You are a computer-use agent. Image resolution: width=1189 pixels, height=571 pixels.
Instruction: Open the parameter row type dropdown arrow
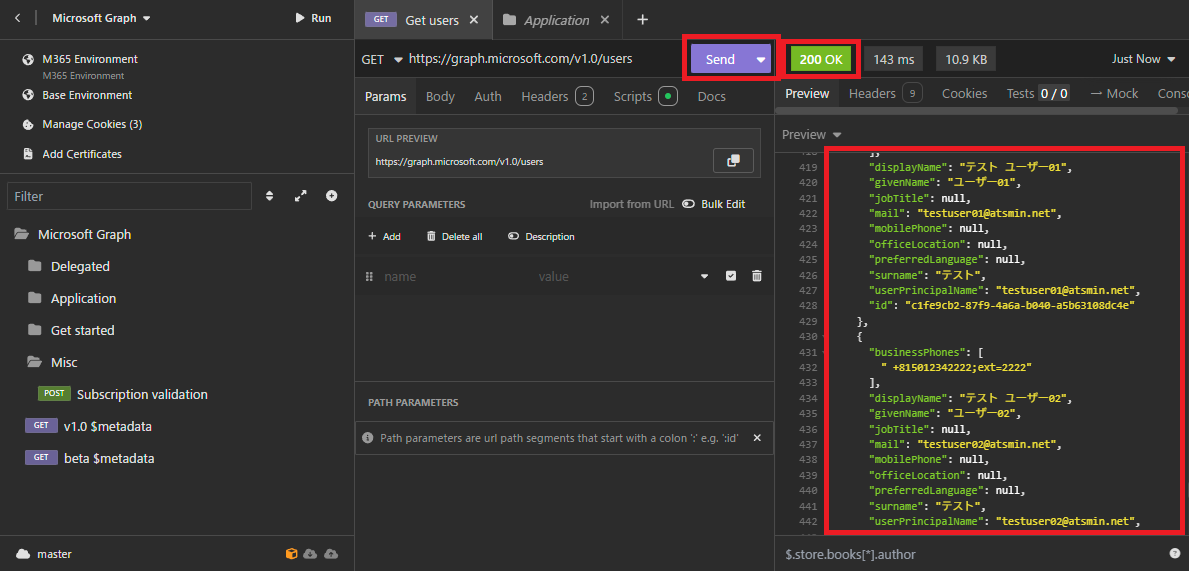click(704, 277)
